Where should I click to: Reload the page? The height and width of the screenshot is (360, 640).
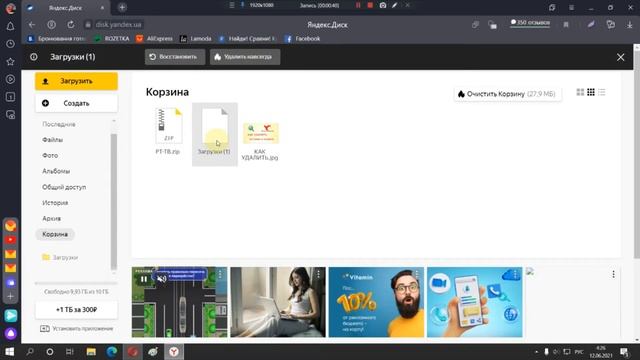71,24
